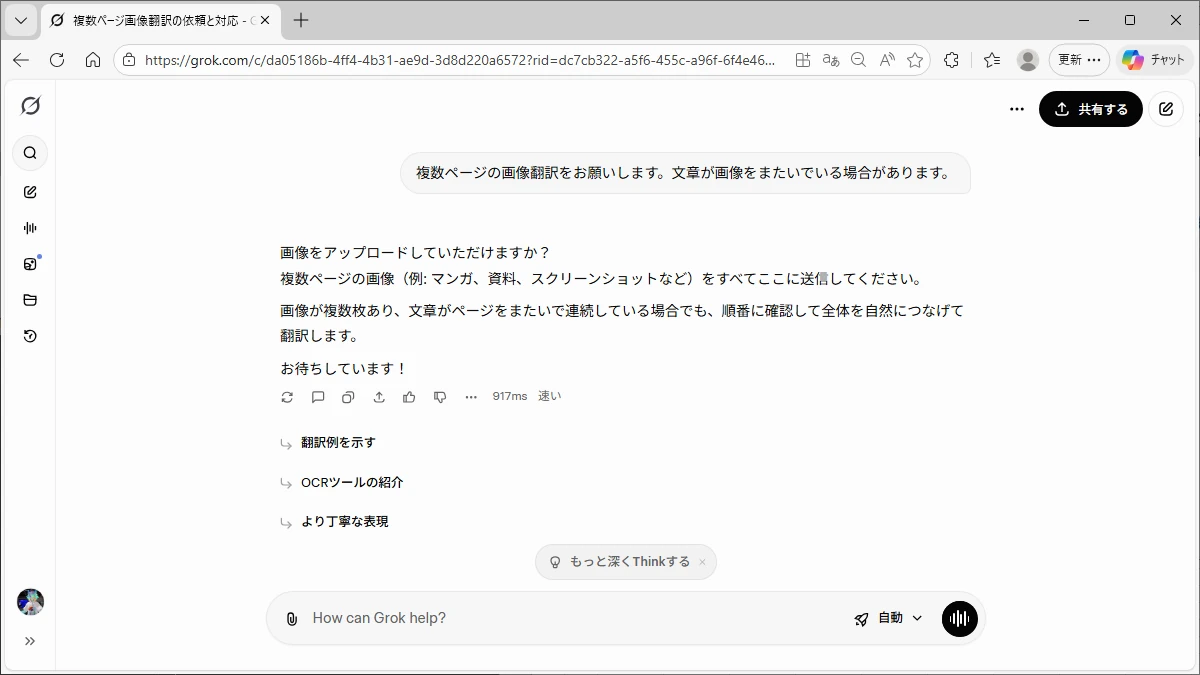Open the browser tab list dropdown

(x=20, y=20)
